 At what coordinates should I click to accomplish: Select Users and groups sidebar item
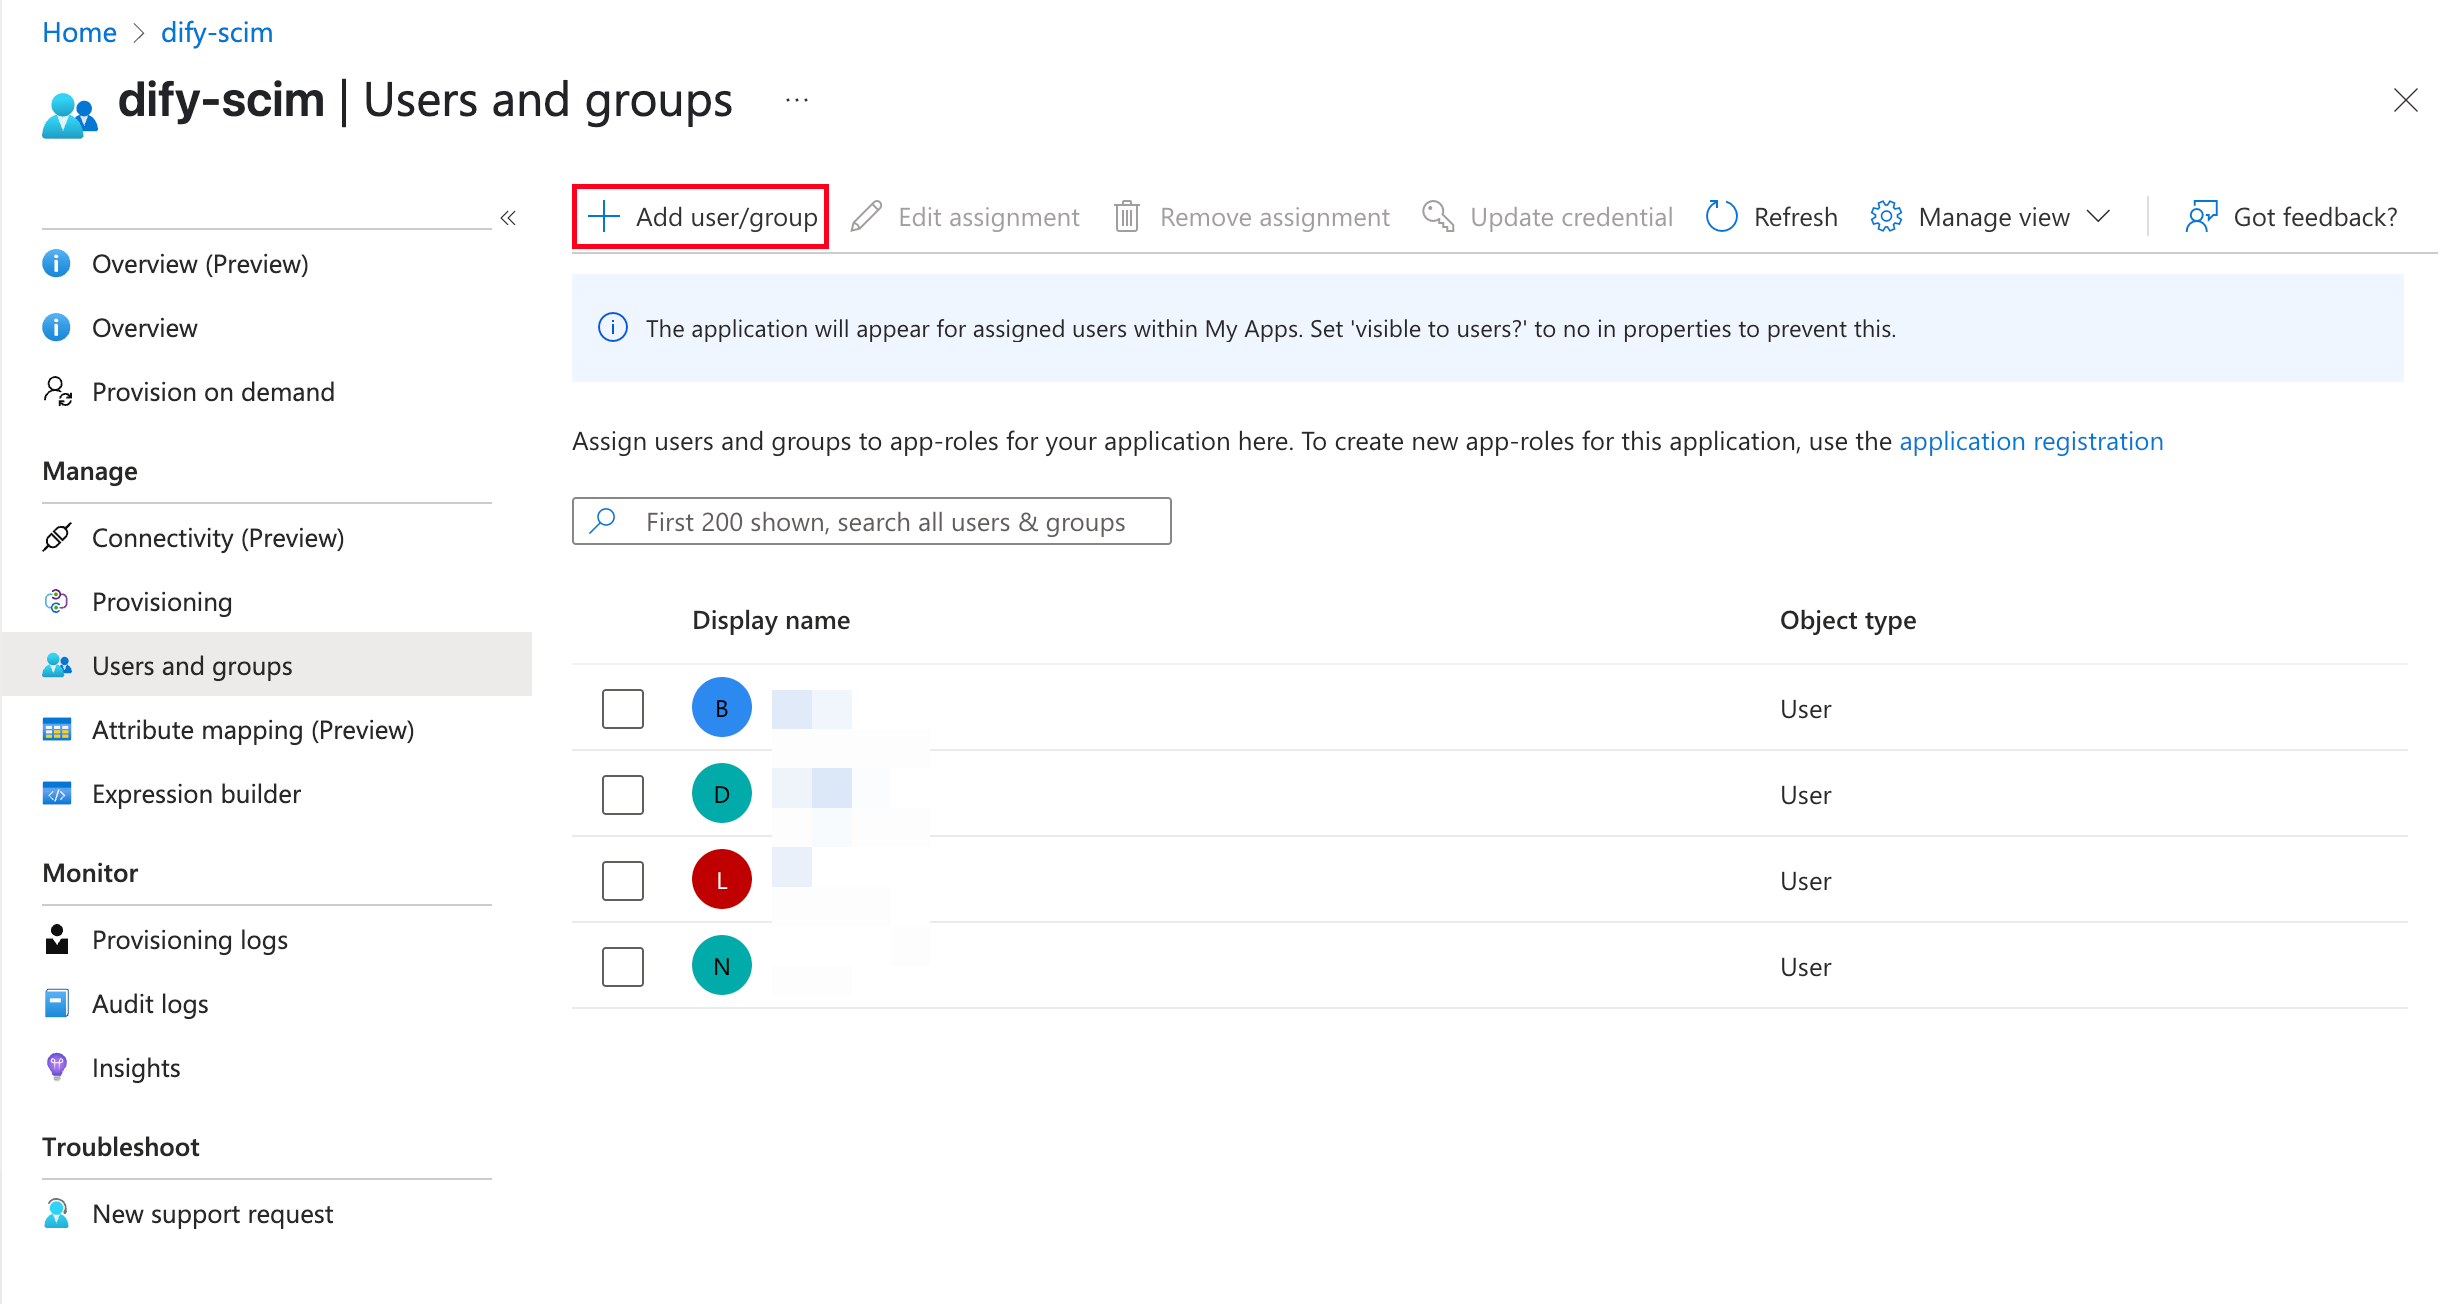pyautogui.click(x=267, y=664)
